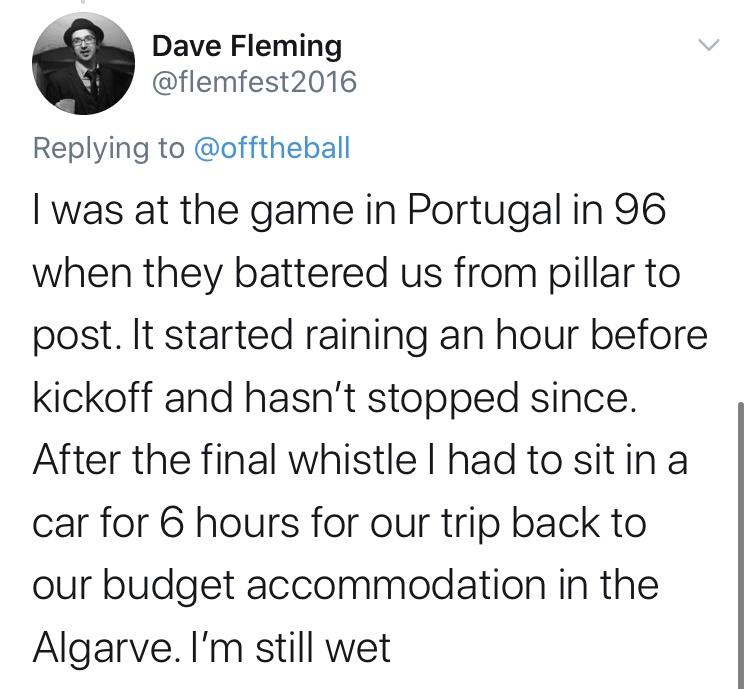This screenshot has width=750, height=689.
Task: Click the word 'Algarve' in the tweet
Action: [x=104, y=648]
